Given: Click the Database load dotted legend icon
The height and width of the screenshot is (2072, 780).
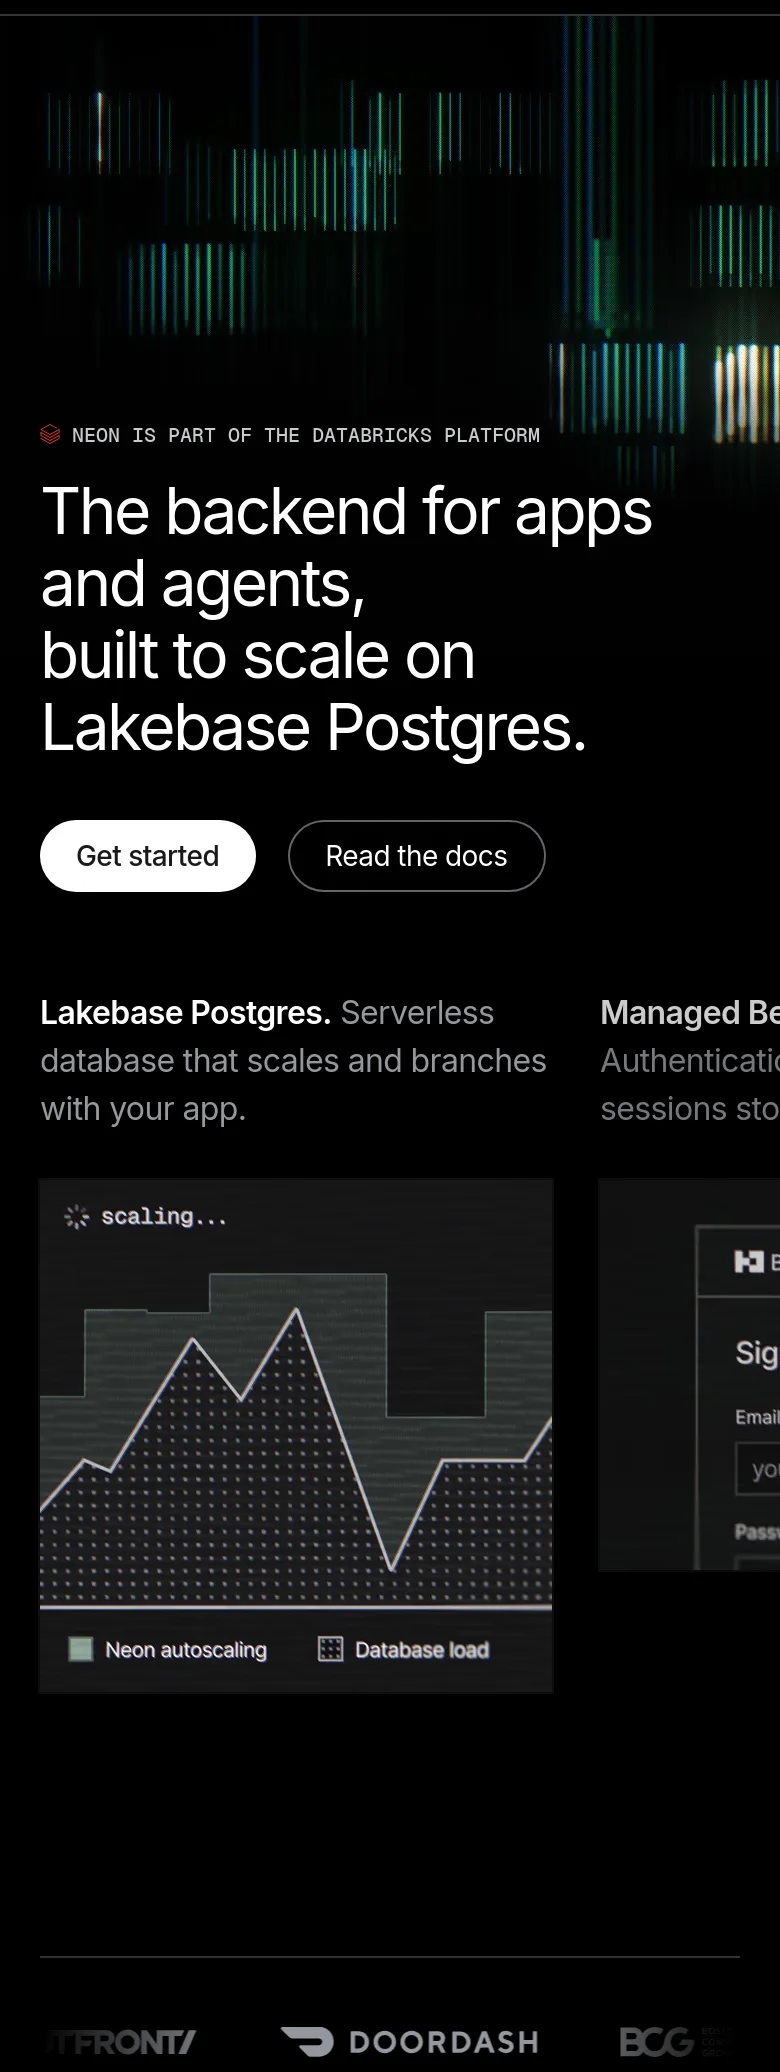Looking at the screenshot, I should tap(330, 1649).
